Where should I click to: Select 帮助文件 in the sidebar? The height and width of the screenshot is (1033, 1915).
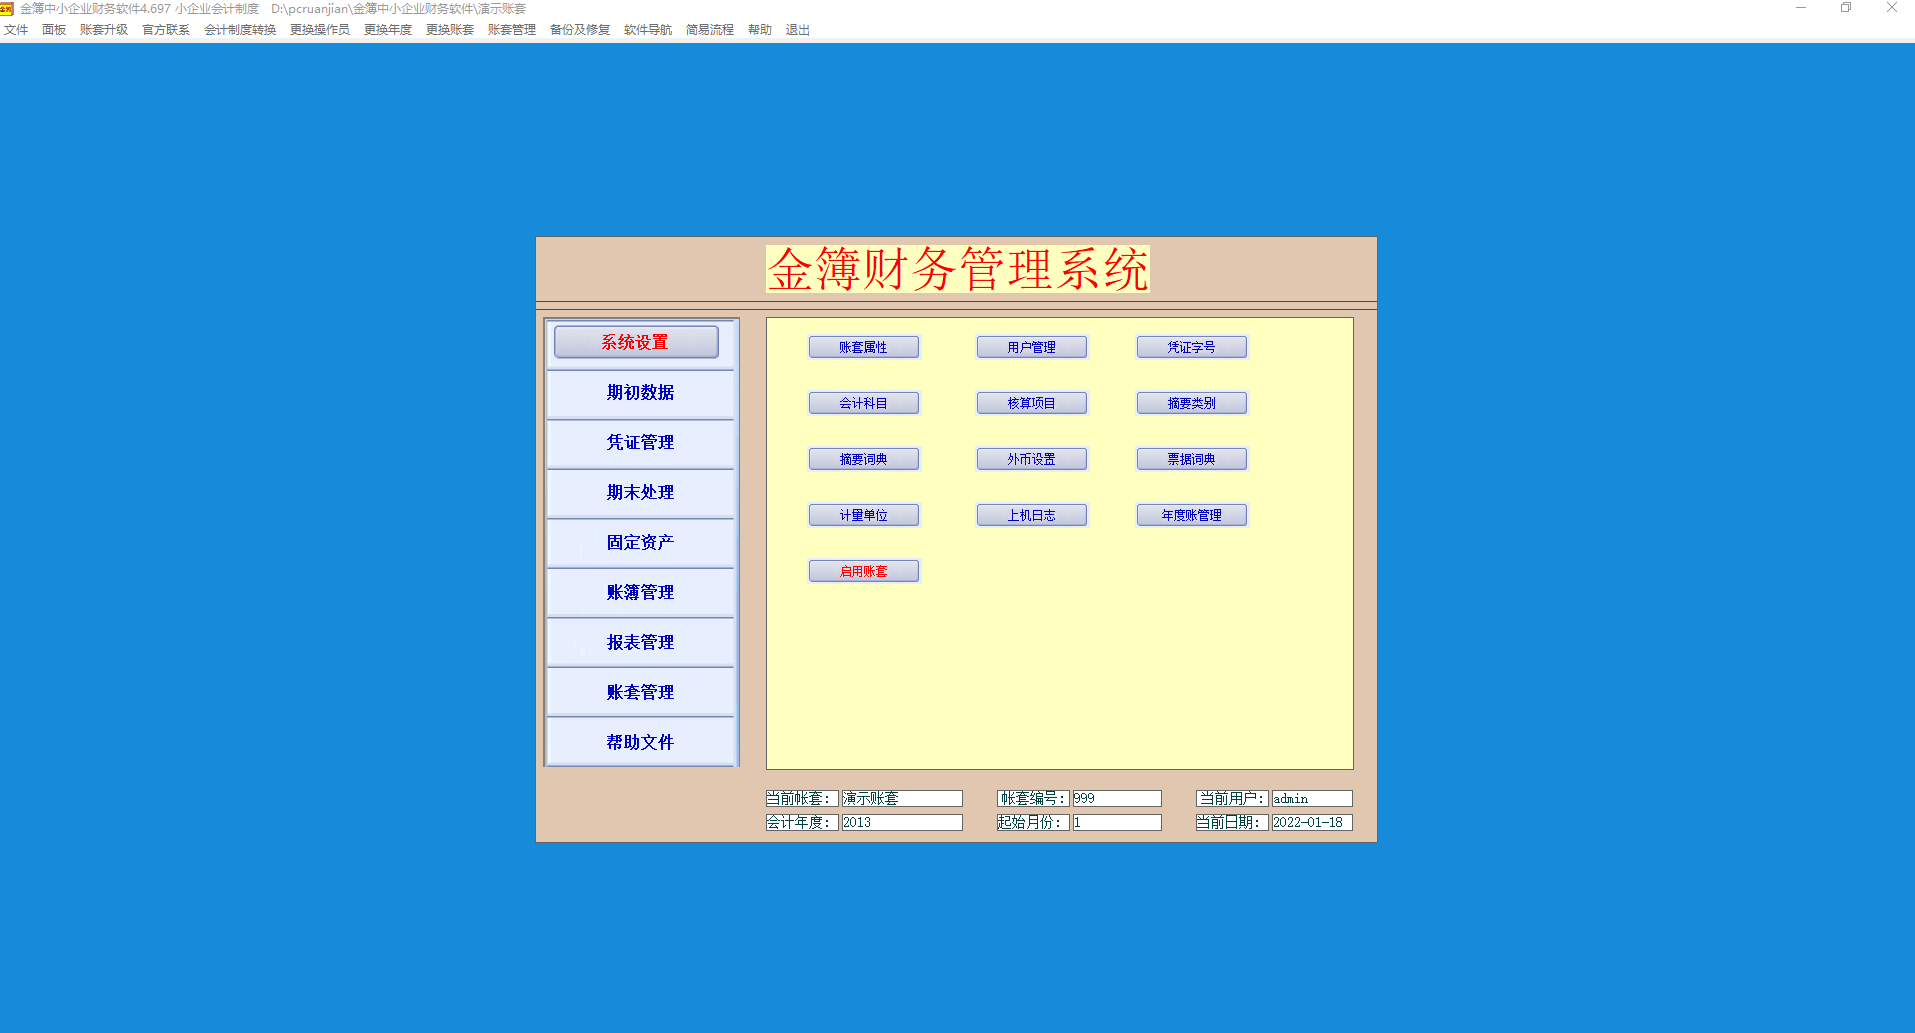coord(640,743)
